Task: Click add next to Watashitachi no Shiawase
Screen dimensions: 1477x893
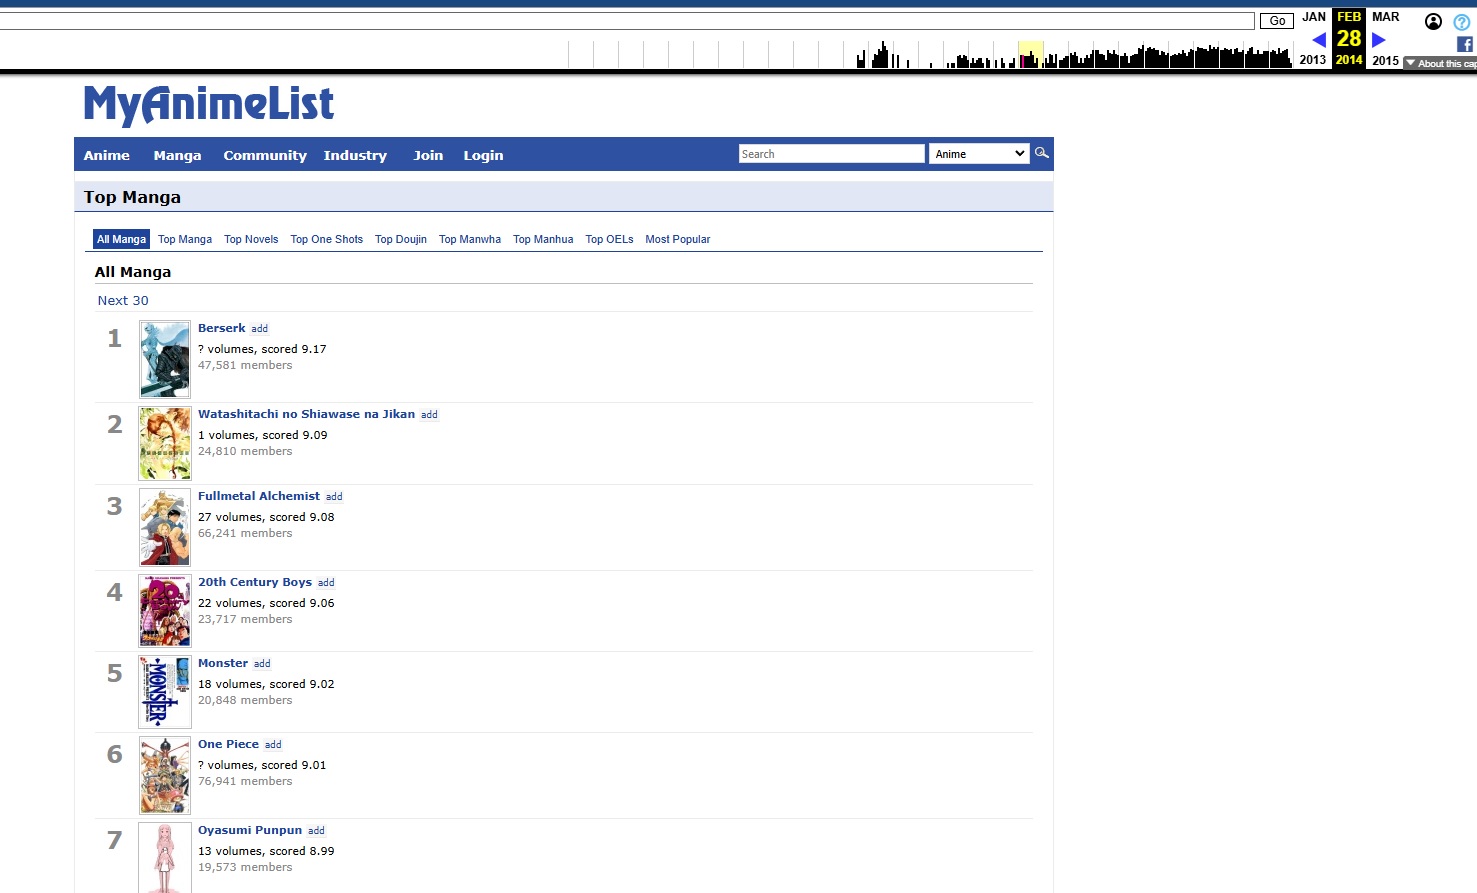Action: tap(429, 415)
